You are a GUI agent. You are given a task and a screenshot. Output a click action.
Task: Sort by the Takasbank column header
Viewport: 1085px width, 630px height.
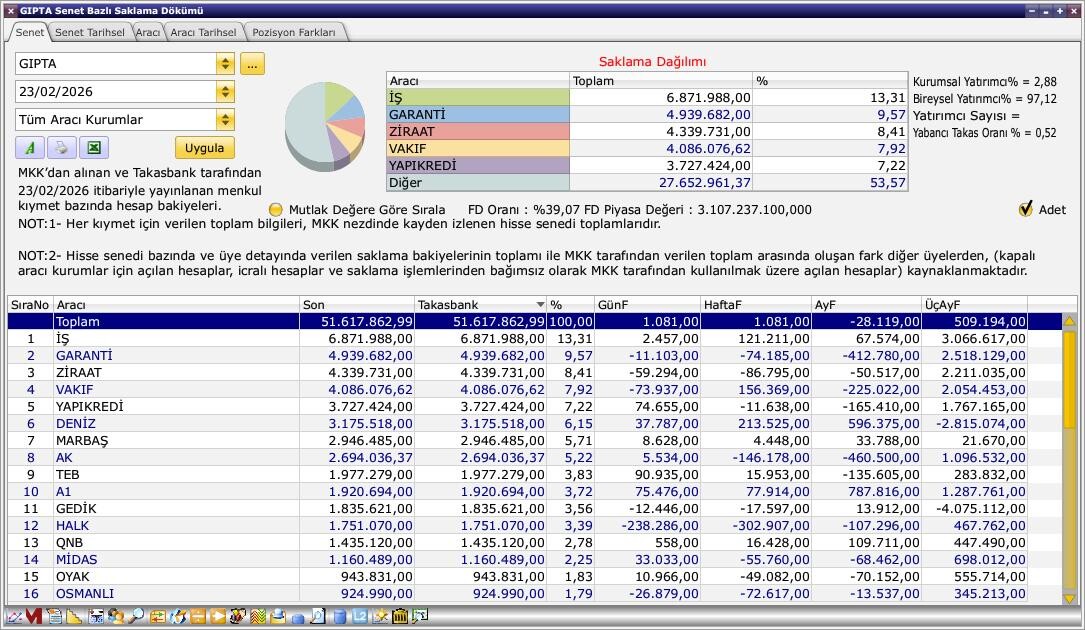481,304
